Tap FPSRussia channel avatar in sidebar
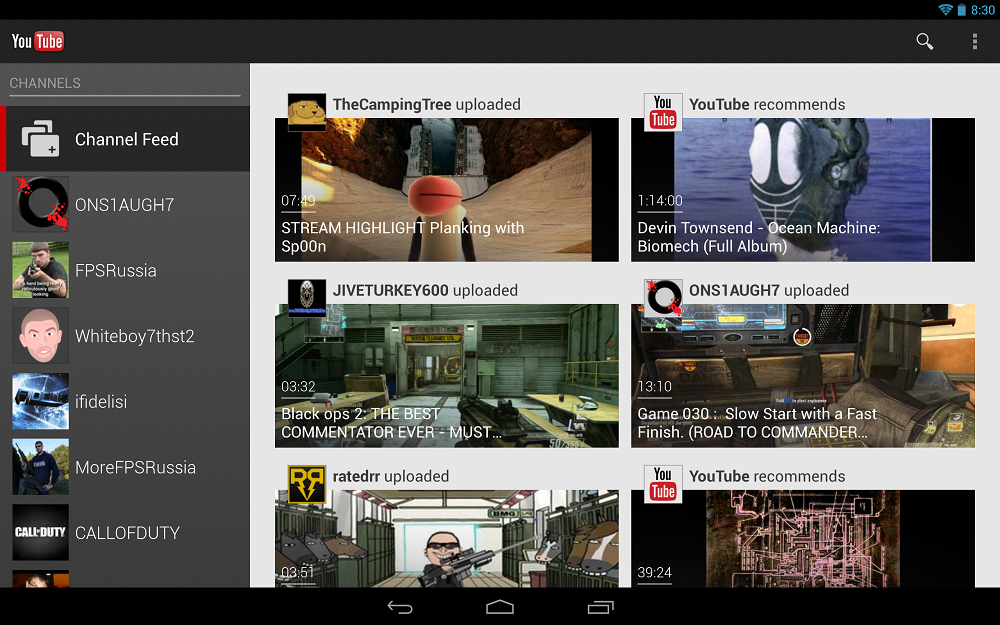 click(41, 270)
